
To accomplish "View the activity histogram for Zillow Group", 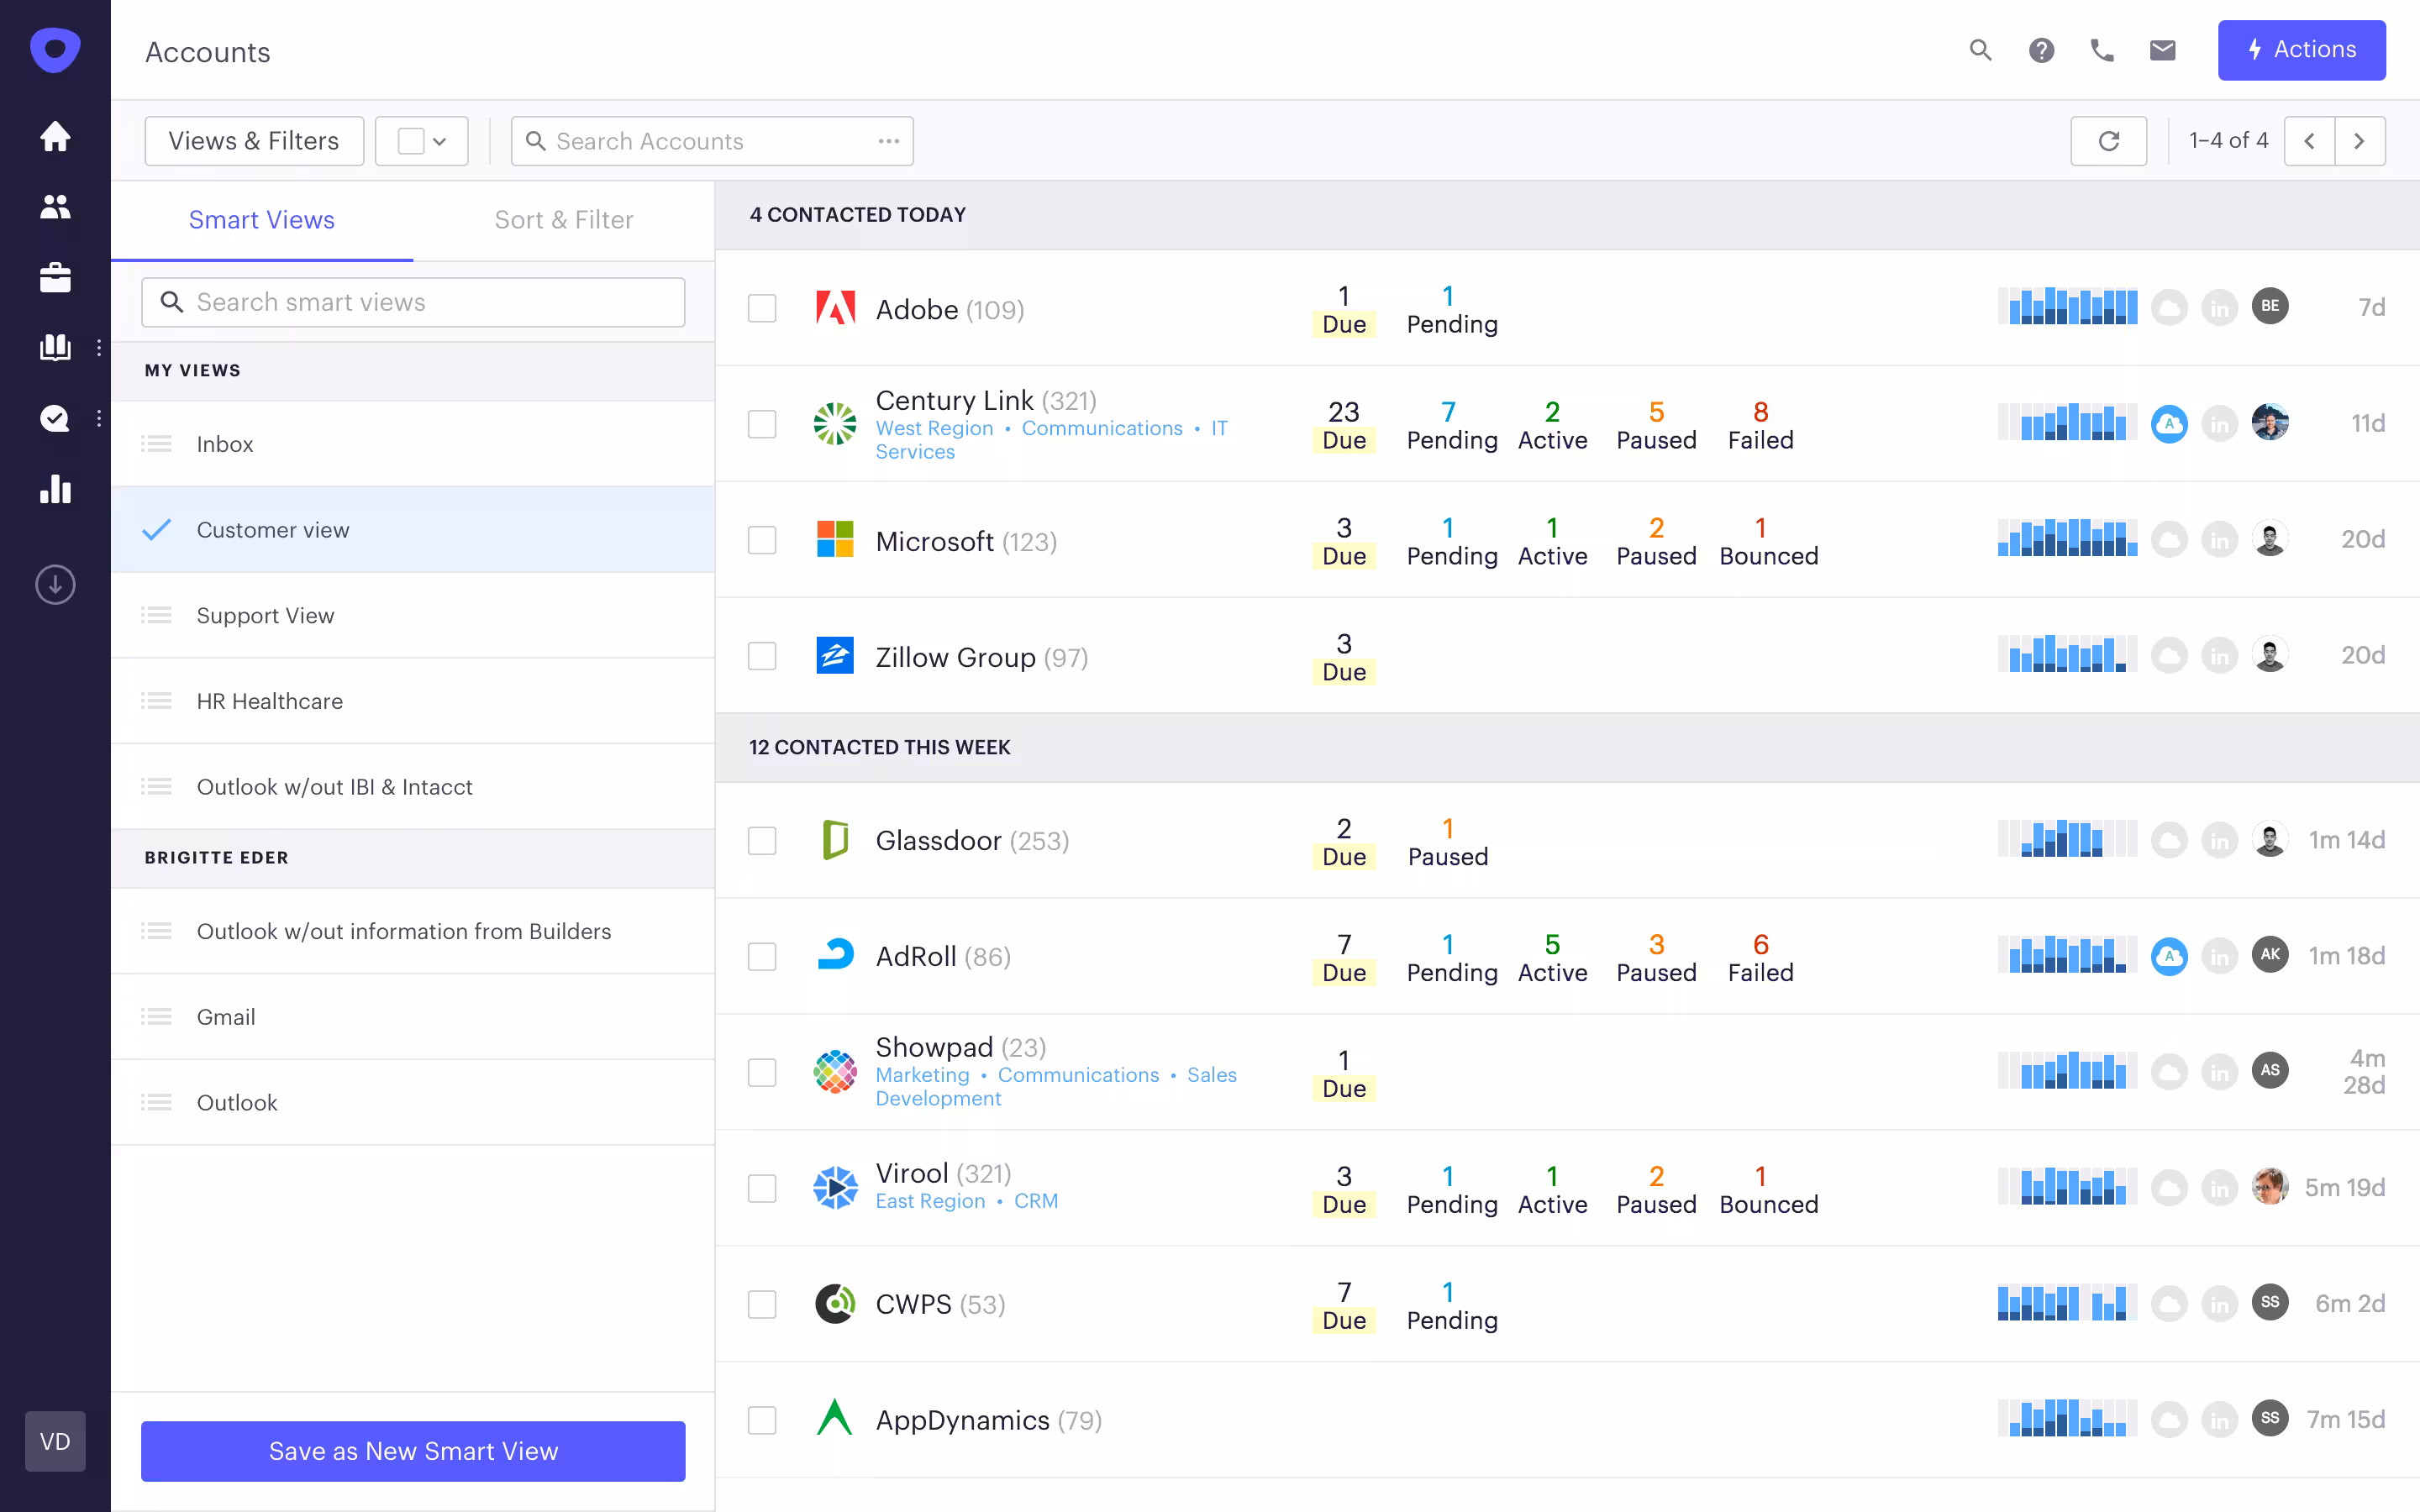I will click(x=2066, y=655).
